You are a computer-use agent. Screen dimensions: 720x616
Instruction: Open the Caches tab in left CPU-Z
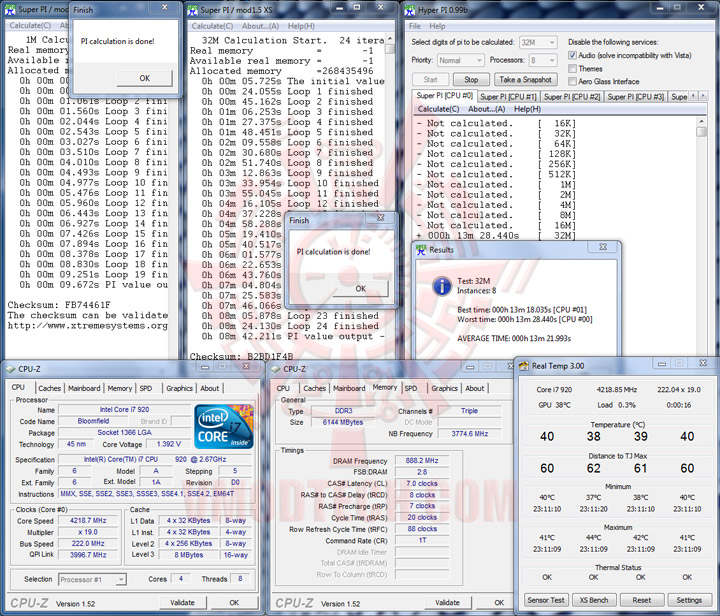pos(50,388)
